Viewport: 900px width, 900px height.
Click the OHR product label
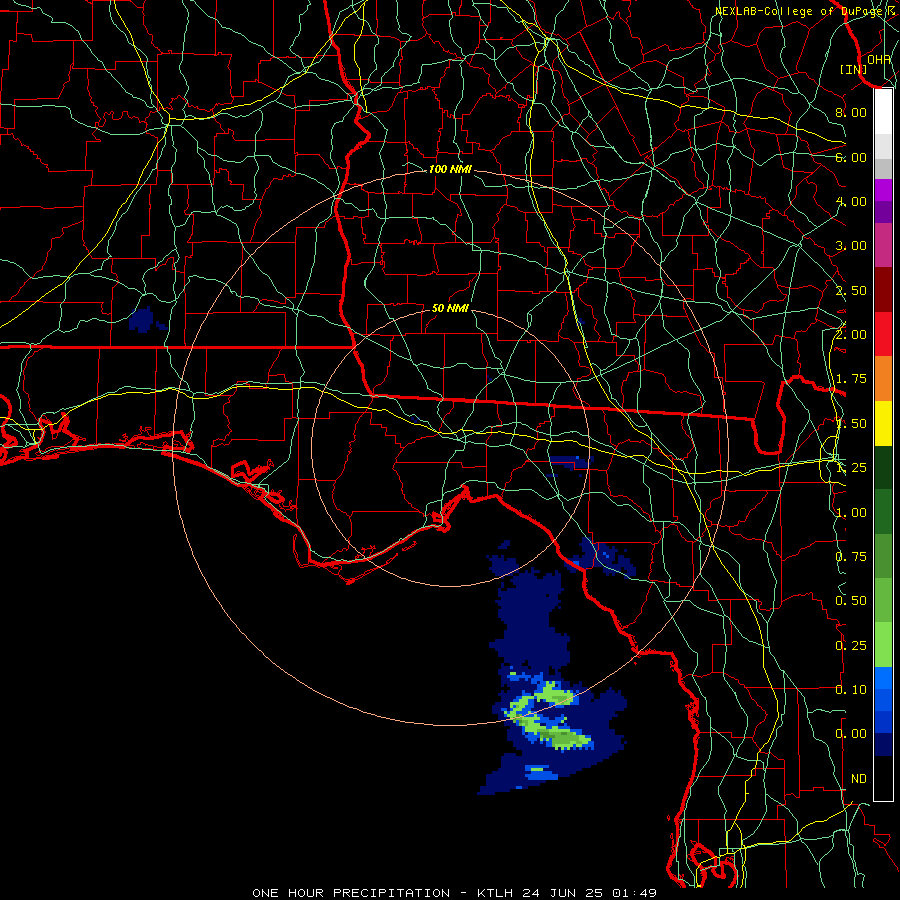(879, 60)
